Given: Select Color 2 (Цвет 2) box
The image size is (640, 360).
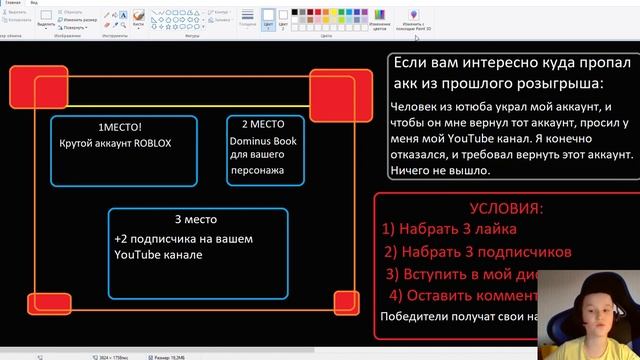Looking at the screenshot, I should click(283, 20).
